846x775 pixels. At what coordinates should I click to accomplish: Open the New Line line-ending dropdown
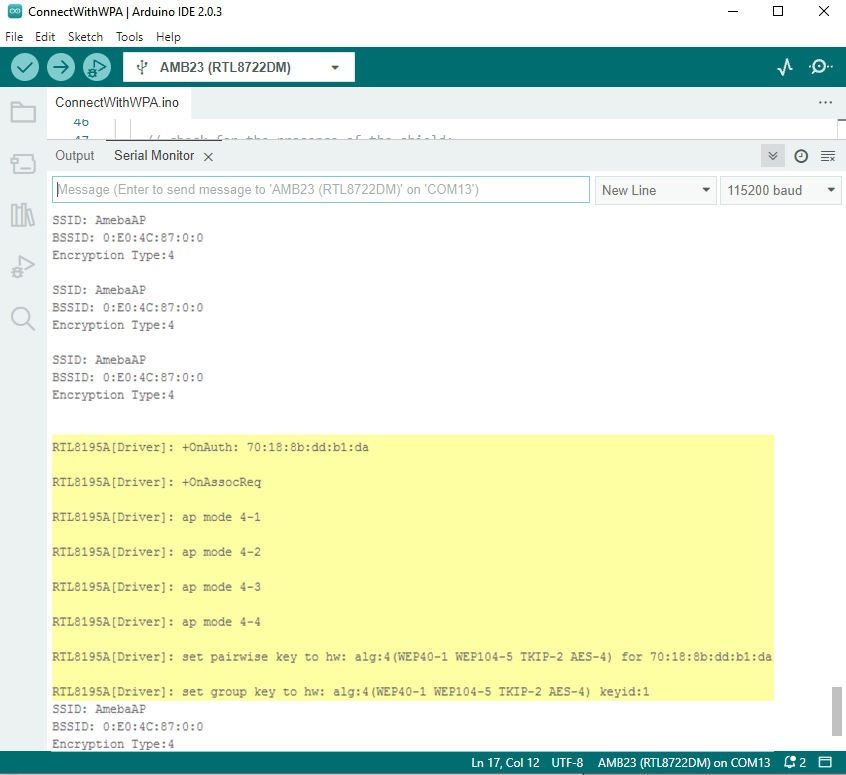(x=656, y=191)
